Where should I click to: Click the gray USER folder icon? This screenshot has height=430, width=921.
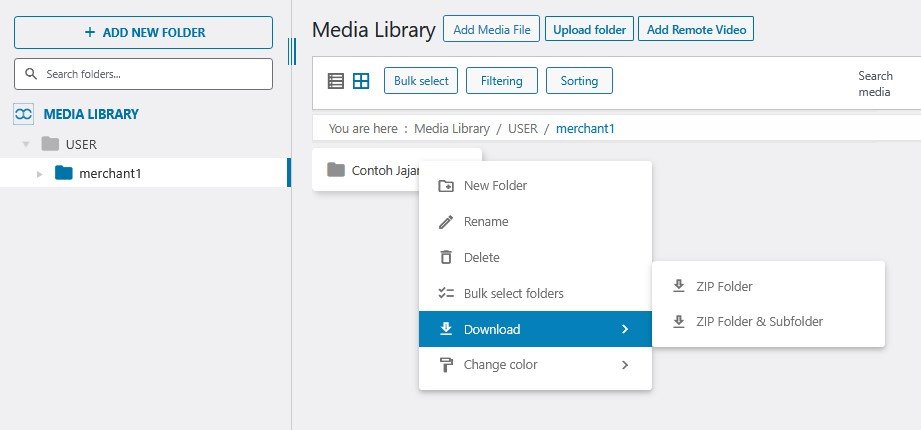pos(50,144)
